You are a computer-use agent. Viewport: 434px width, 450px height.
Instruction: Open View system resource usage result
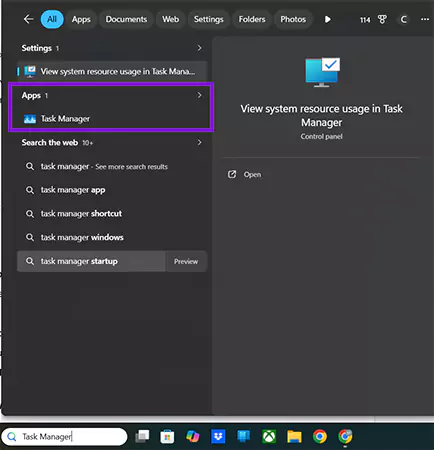tap(112, 71)
